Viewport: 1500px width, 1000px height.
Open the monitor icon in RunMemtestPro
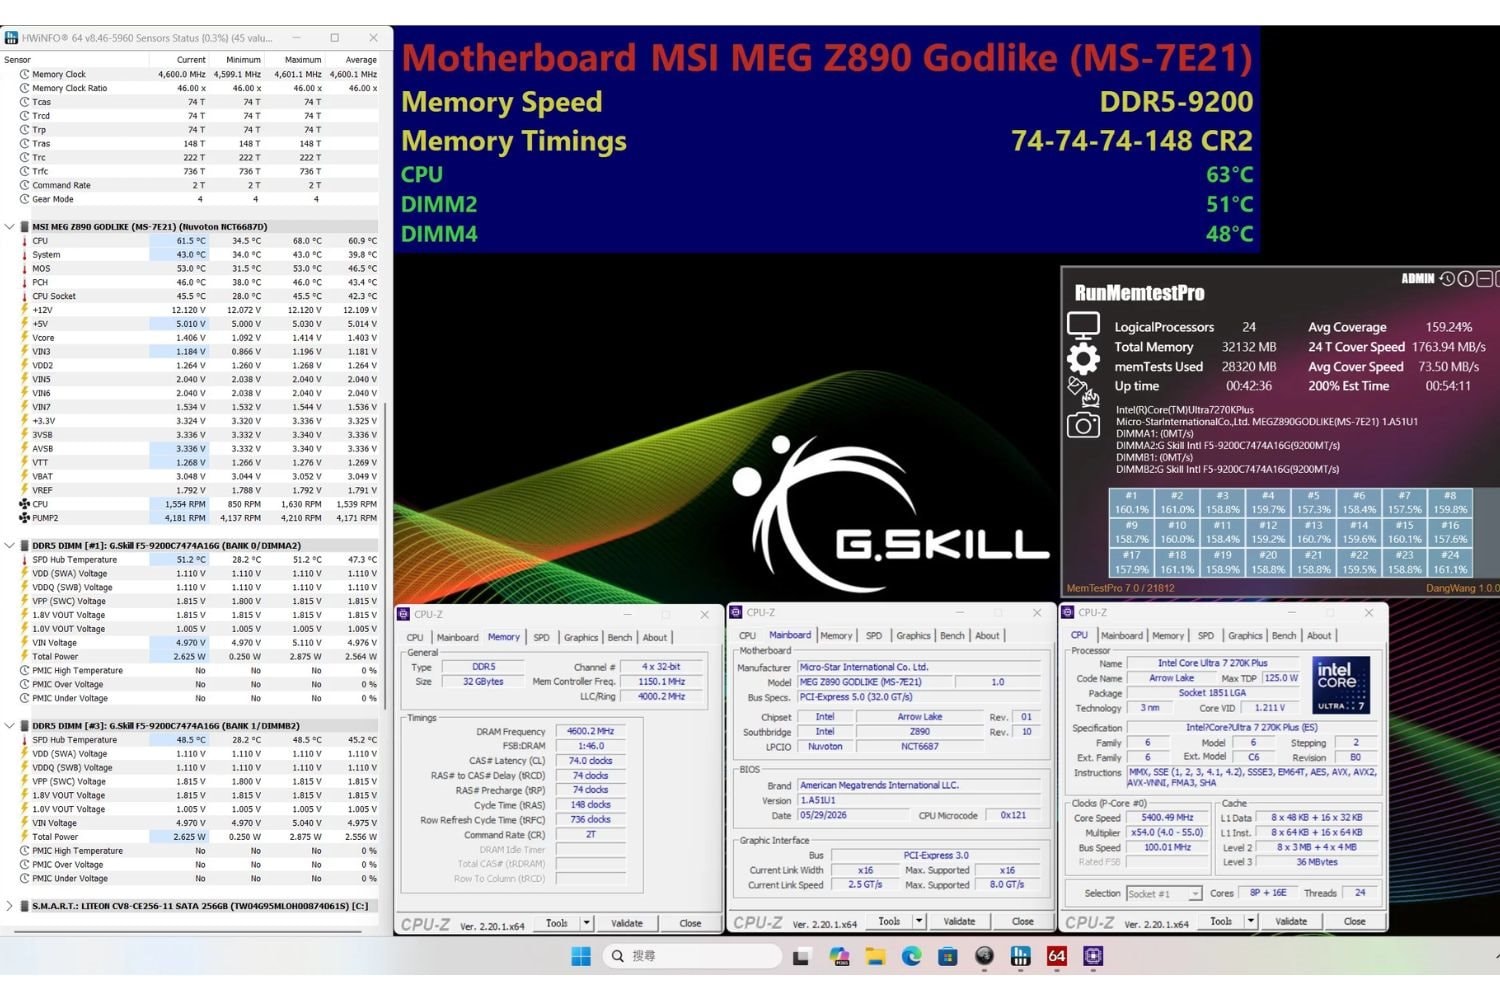pos(1083,326)
